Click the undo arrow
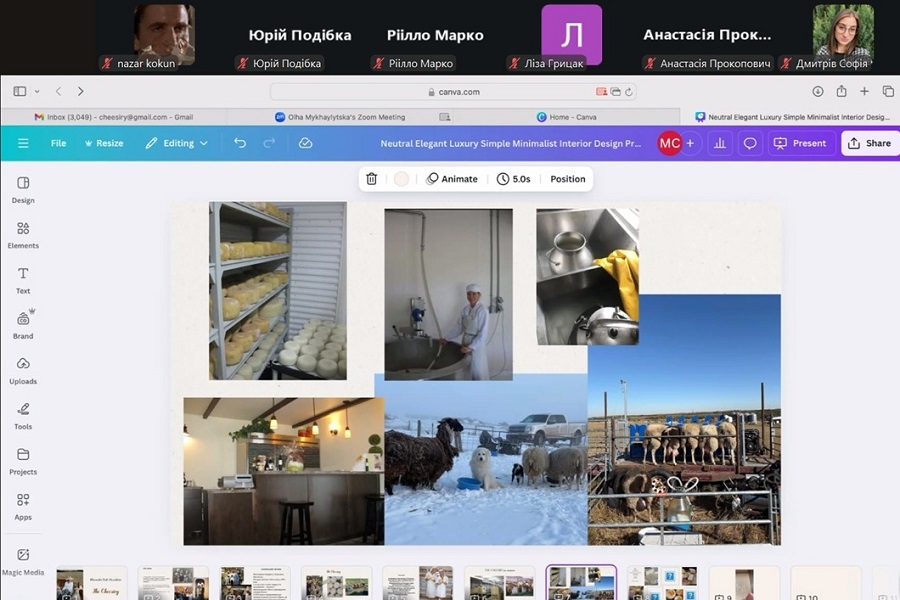 pyautogui.click(x=240, y=143)
